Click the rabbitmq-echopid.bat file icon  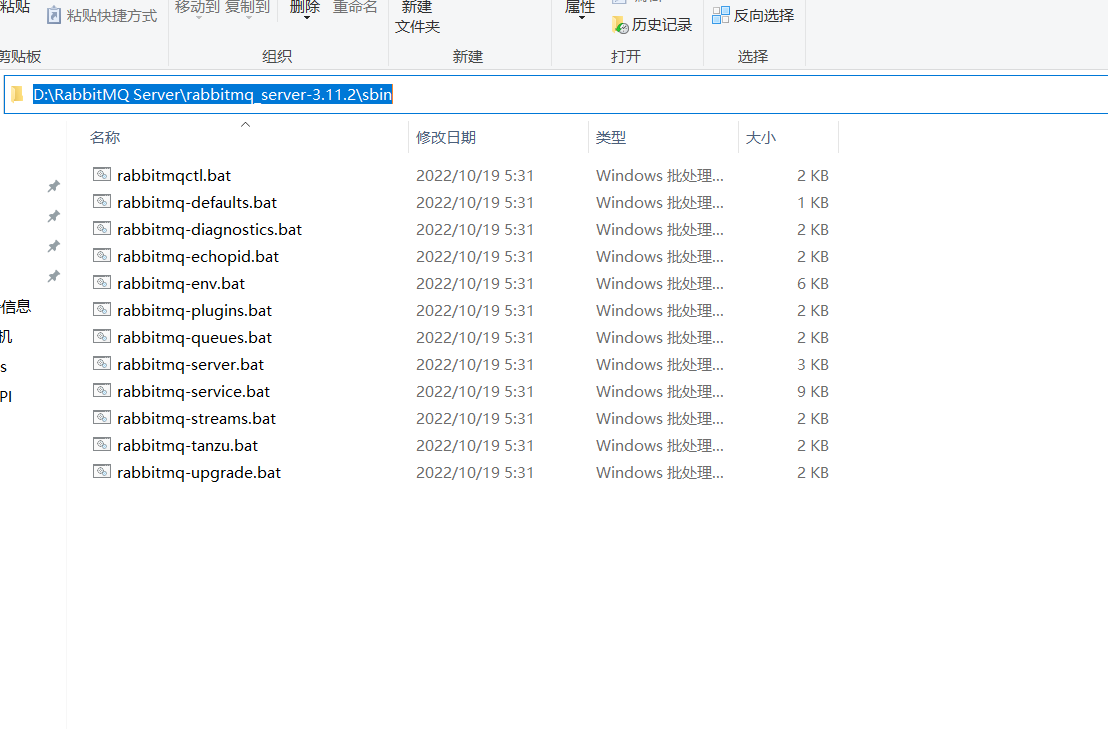[102, 255]
